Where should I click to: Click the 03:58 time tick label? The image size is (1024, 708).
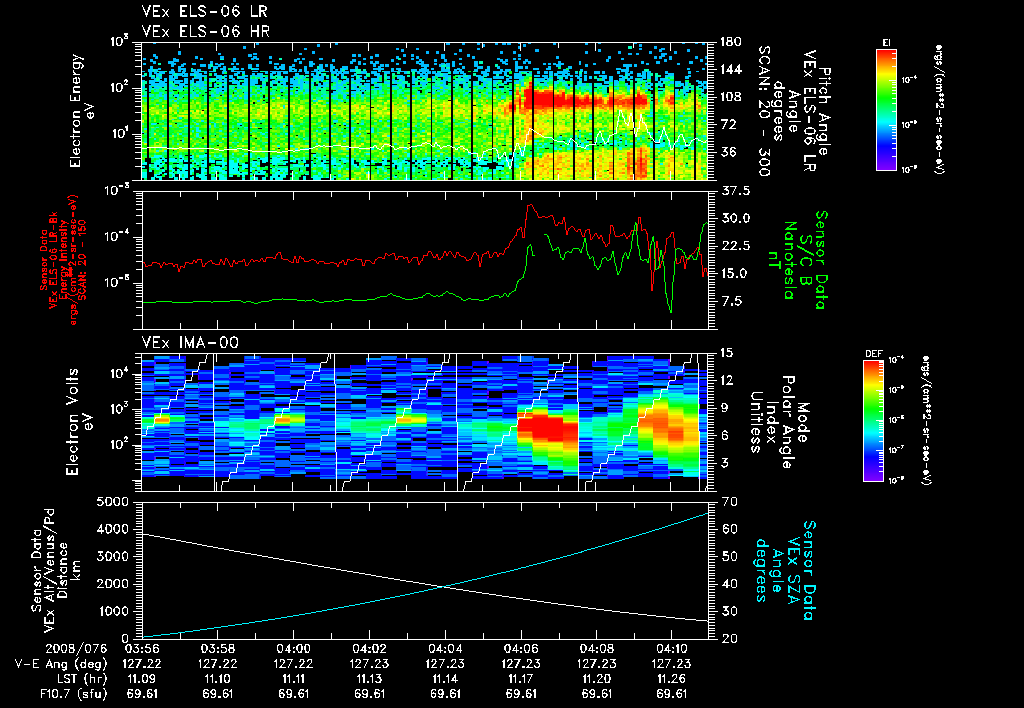click(x=217, y=649)
